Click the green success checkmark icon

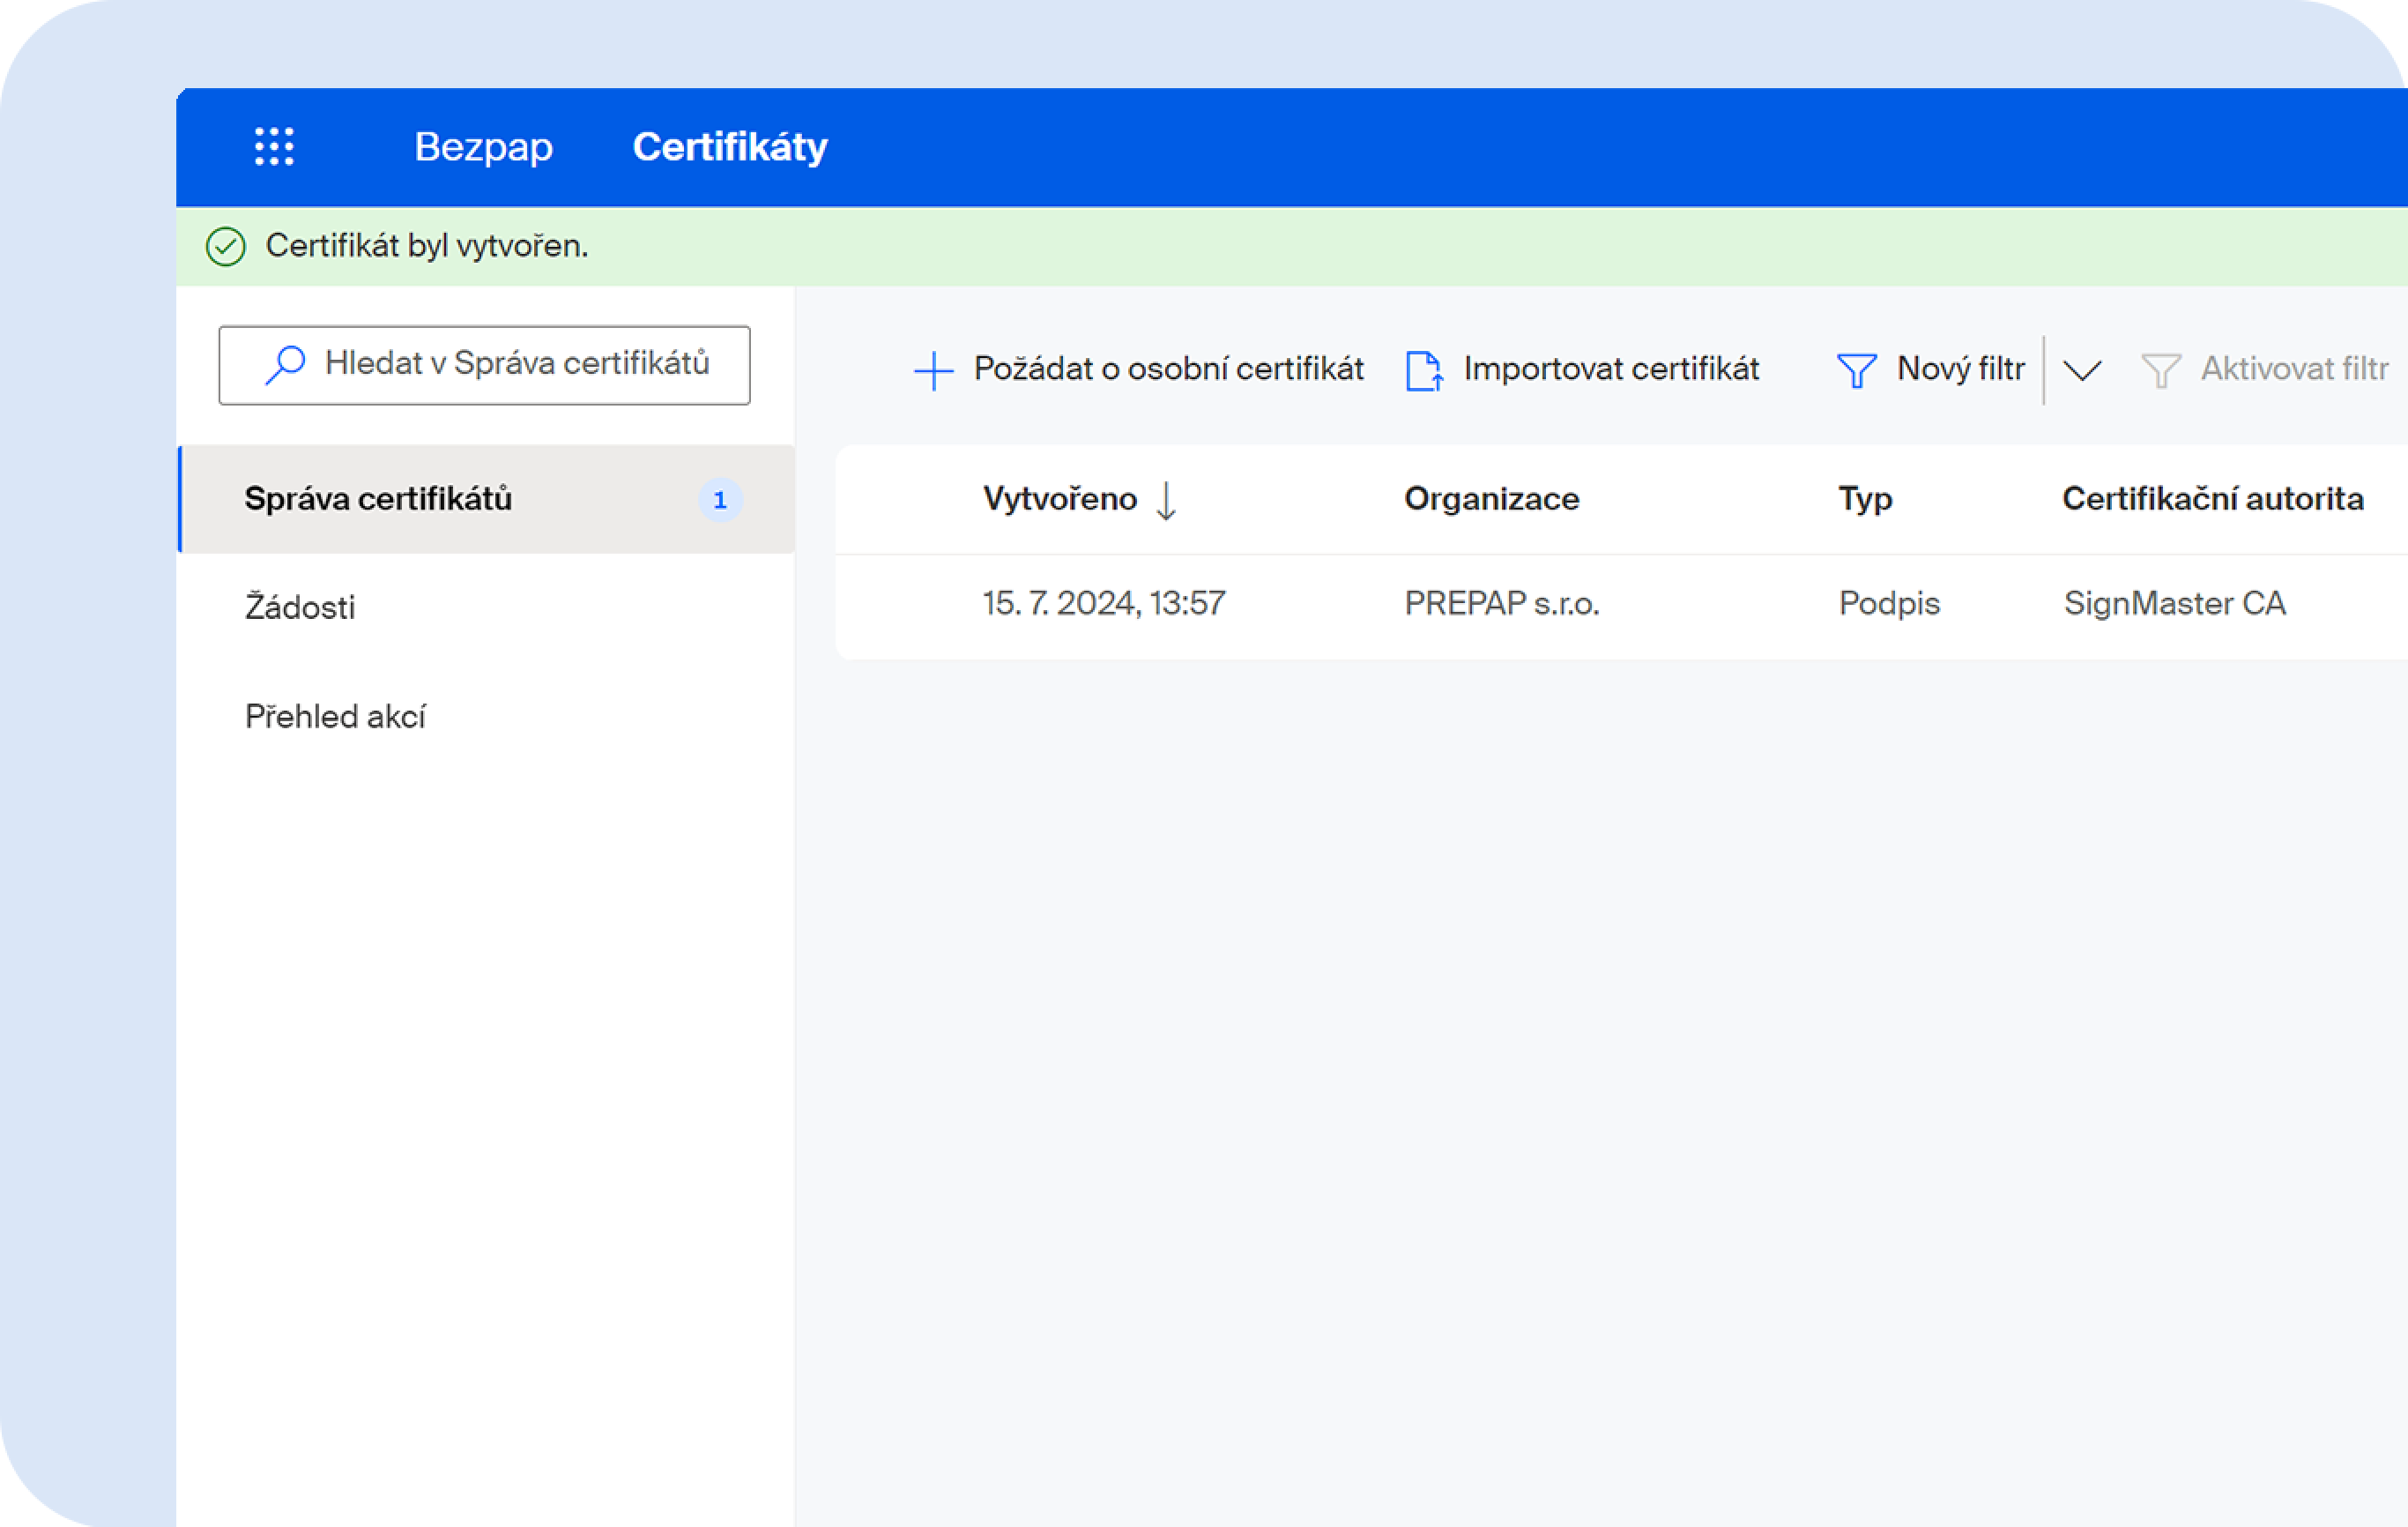[226, 246]
